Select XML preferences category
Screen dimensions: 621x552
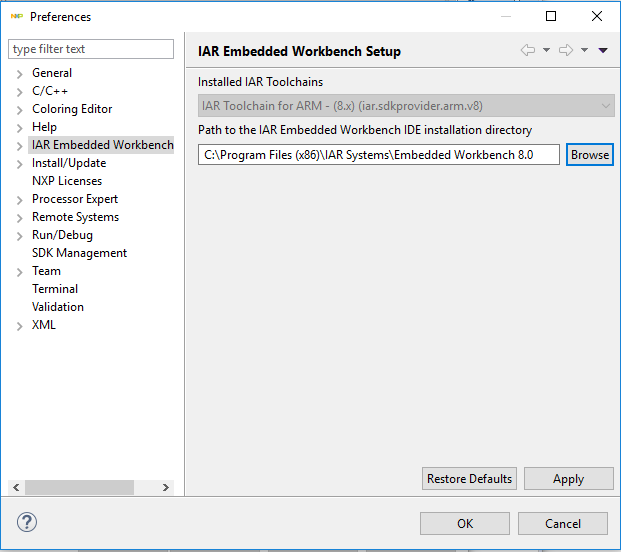tap(44, 325)
